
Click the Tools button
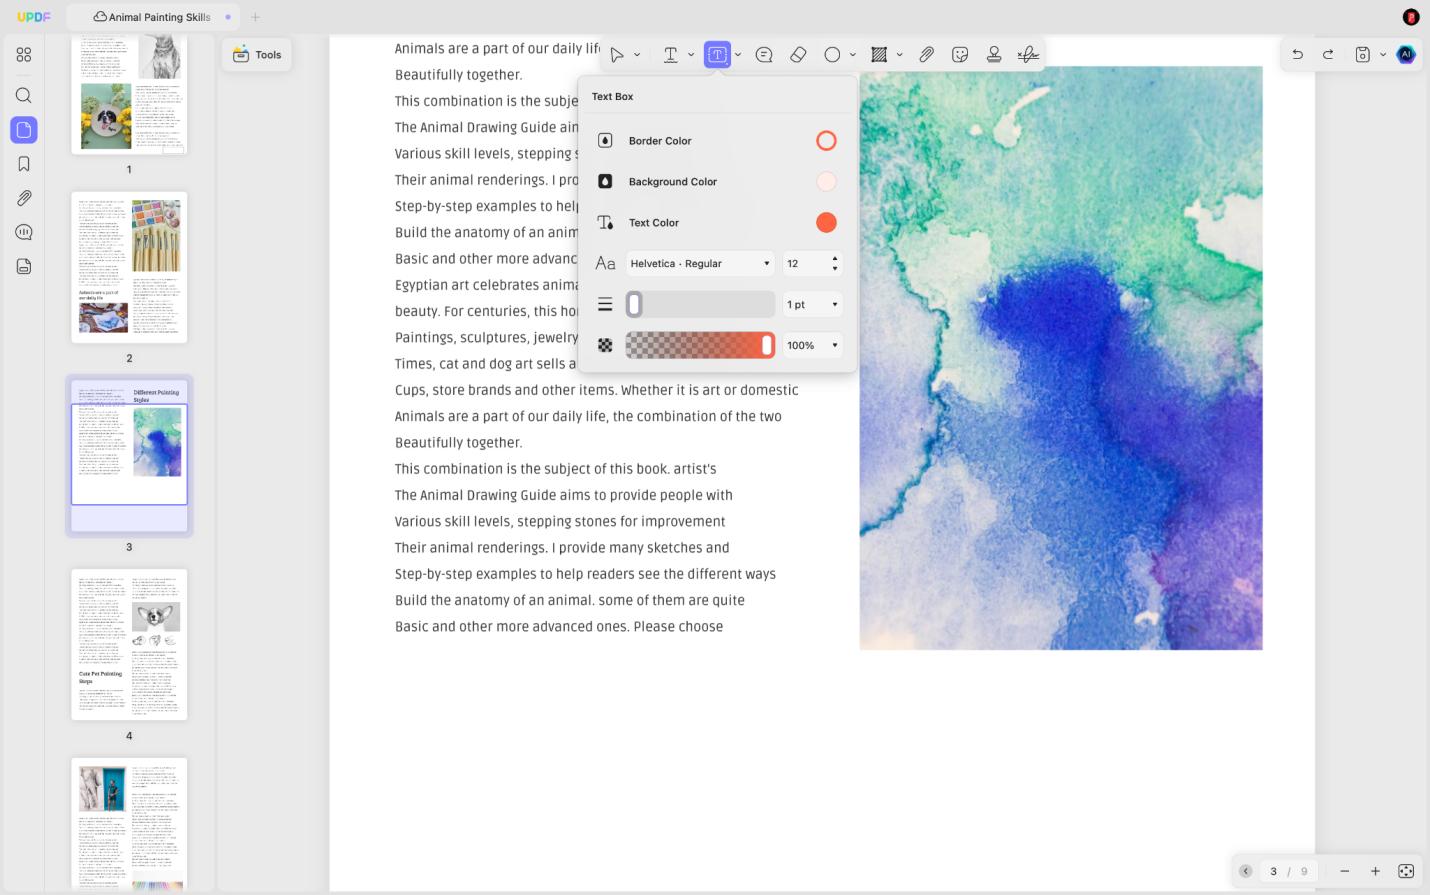257,55
